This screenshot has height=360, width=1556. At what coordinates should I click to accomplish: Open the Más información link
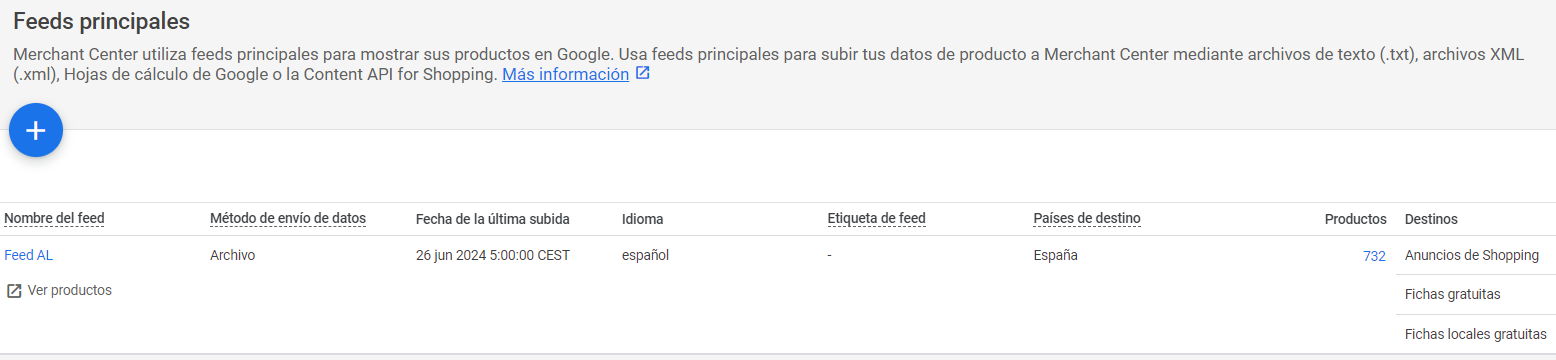coord(565,75)
